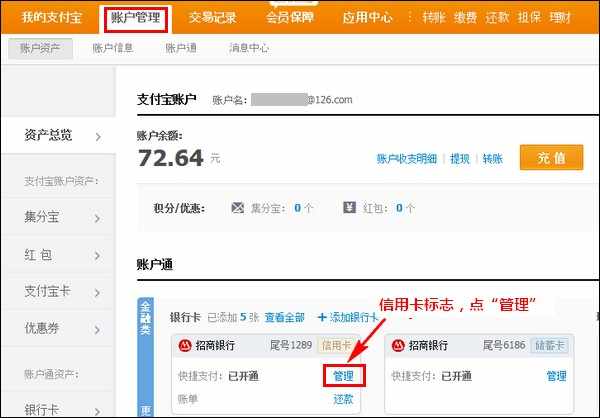Open 账户收支明细 link
The height and width of the screenshot is (418, 600).
(x=407, y=159)
